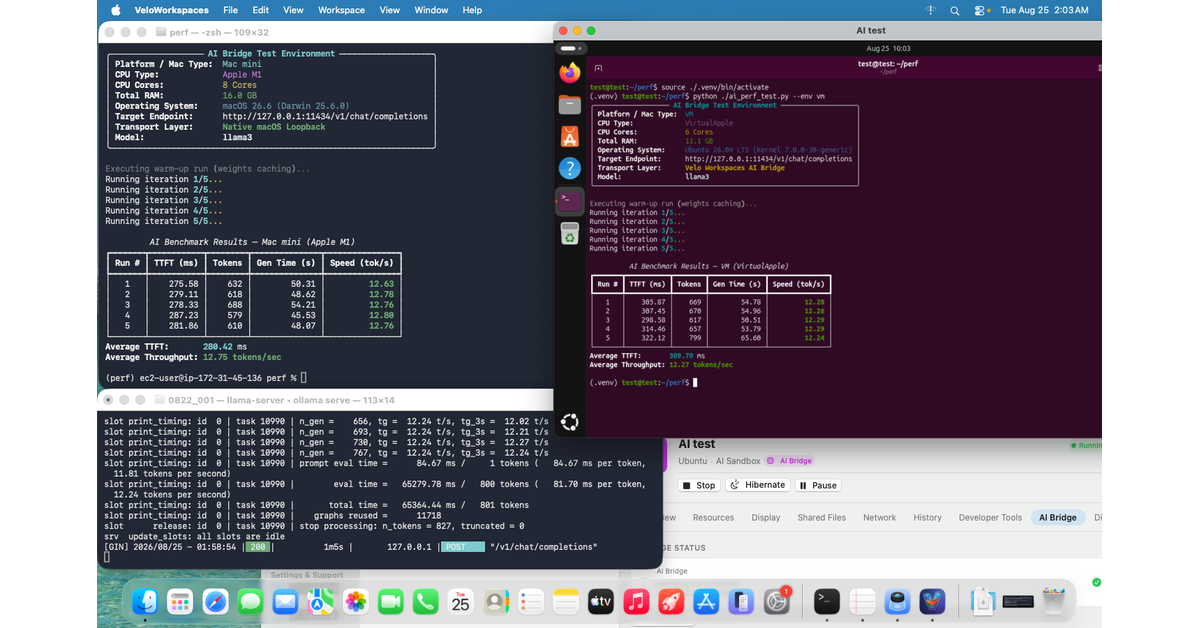
Task: Pause the AI test workspace
Action: 818,485
